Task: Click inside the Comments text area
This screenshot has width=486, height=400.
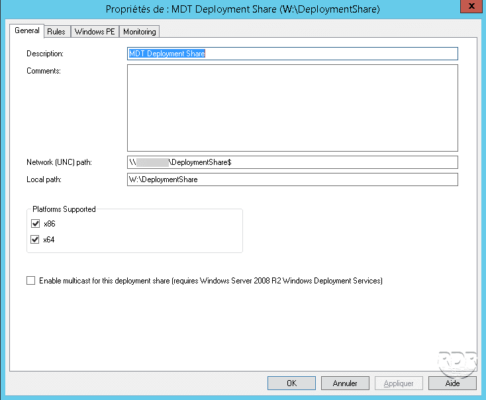Action: click(x=292, y=108)
